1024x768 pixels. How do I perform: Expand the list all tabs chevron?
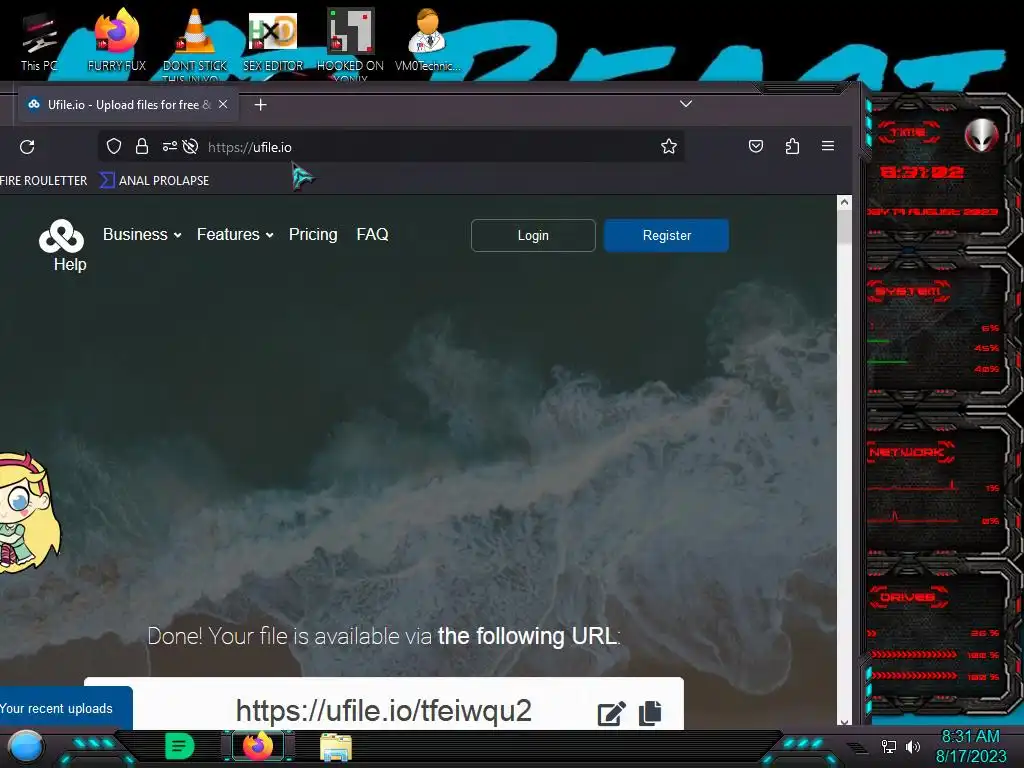click(x=686, y=104)
